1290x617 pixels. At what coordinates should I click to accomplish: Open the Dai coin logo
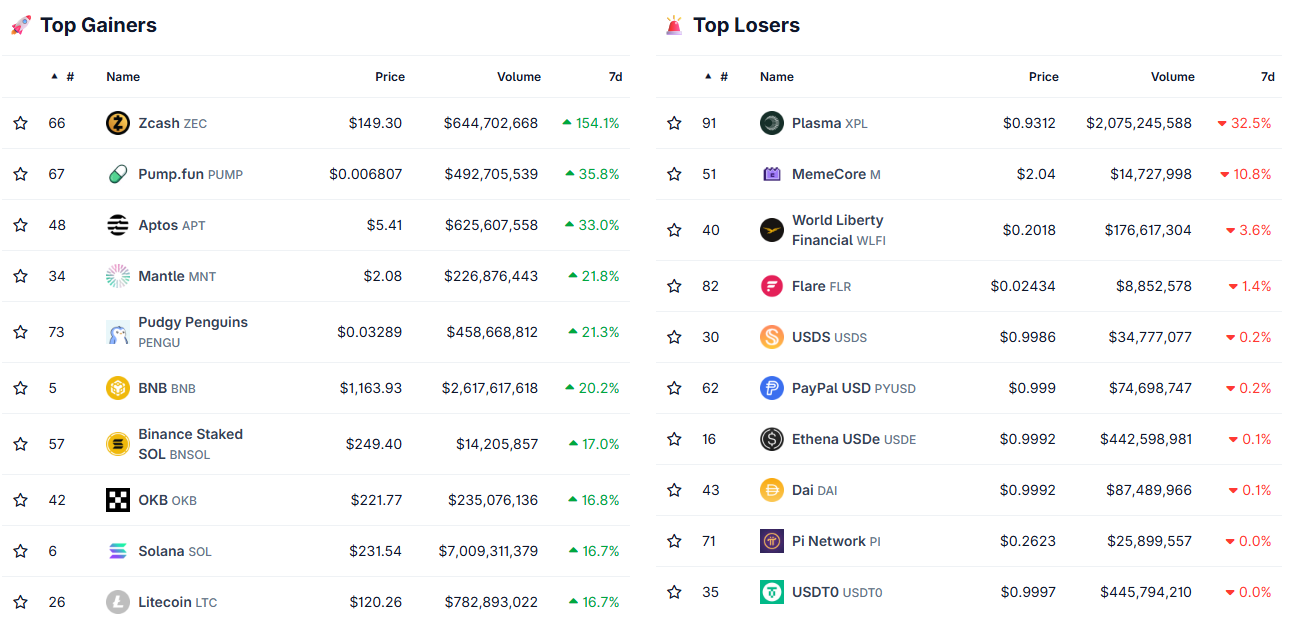(770, 489)
